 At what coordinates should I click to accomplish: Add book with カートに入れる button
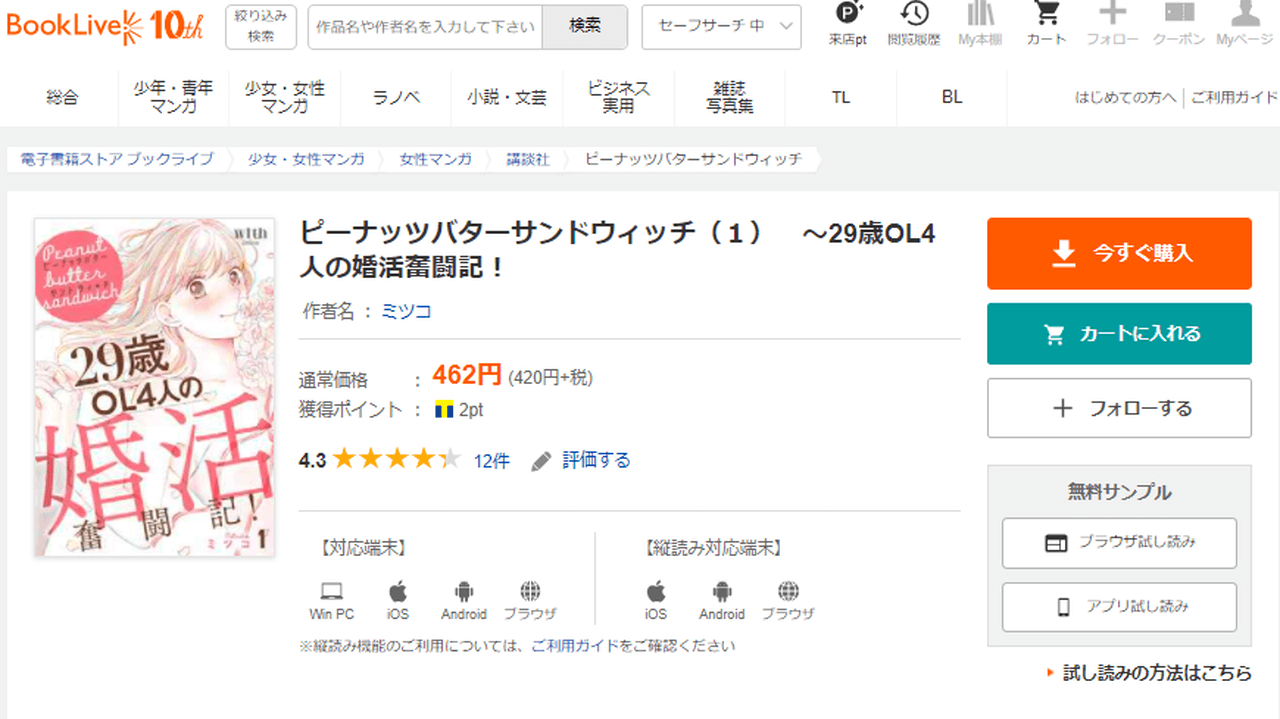(1119, 334)
